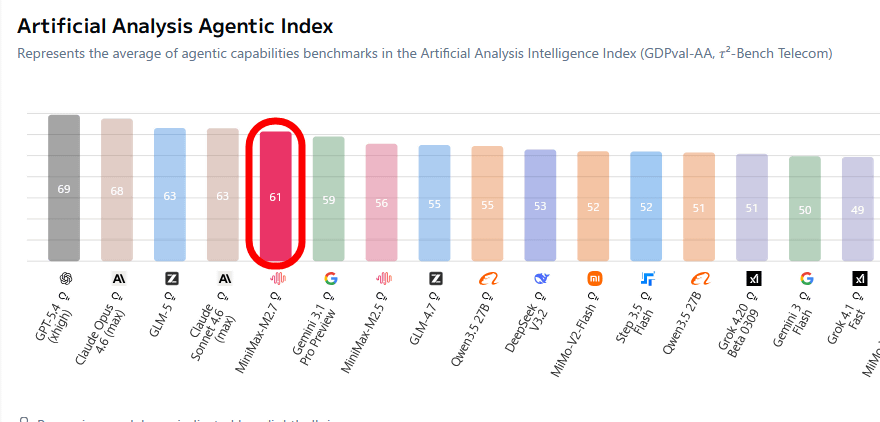The width and height of the screenshot is (880, 422).
Task: Click the Artificial Analysis Agentic Index heading
Action: tap(175, 27)
